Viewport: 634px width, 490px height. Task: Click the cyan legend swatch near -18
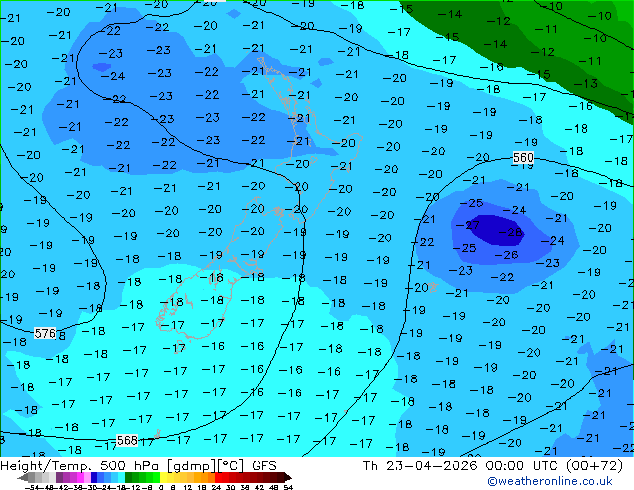121,478
